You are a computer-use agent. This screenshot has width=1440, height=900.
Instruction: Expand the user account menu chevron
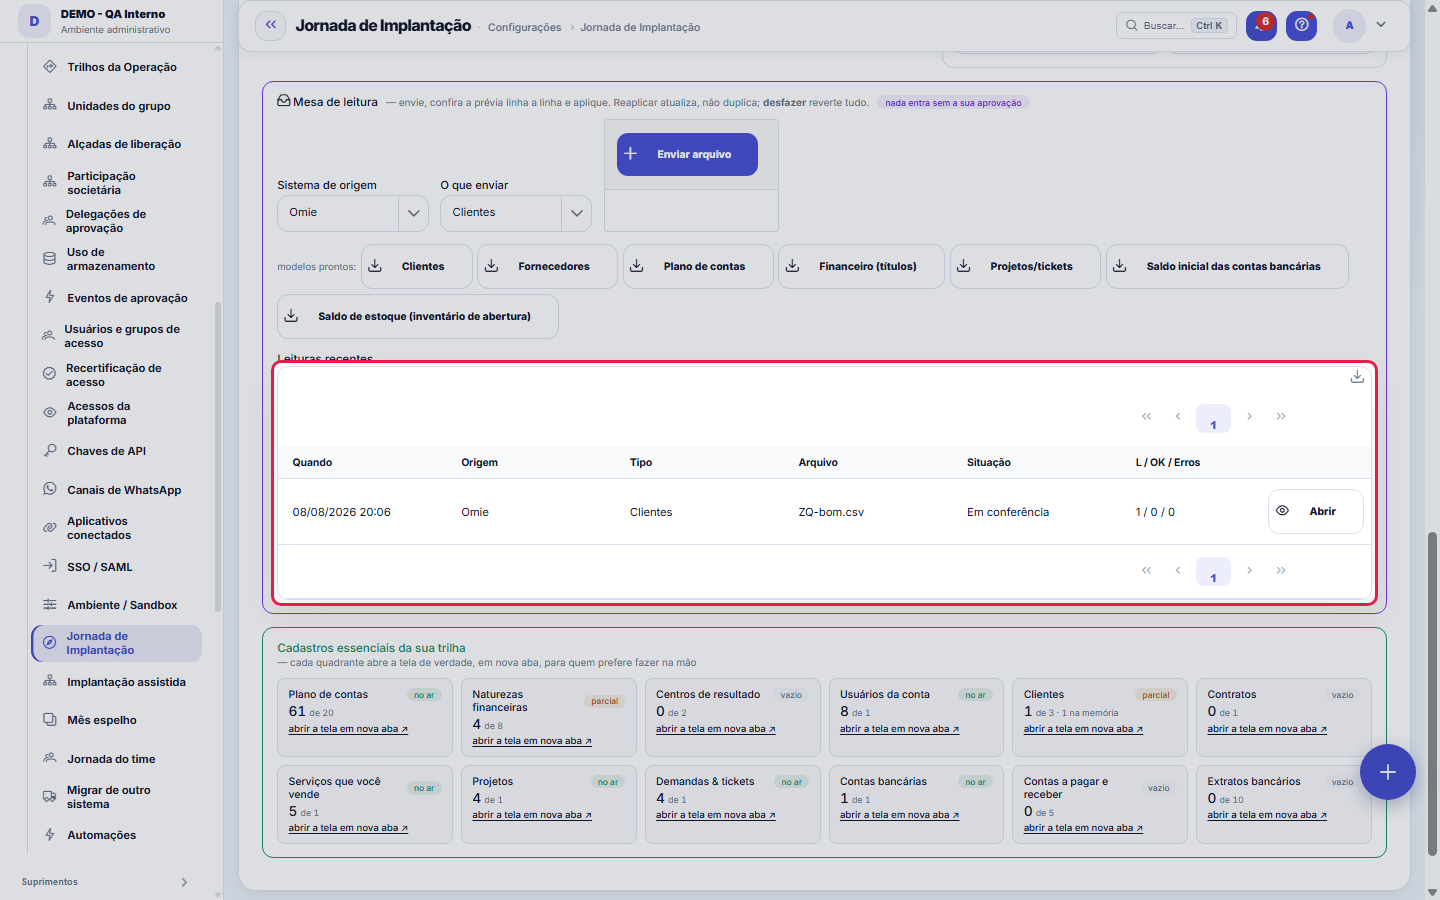tap(1381, 25)
